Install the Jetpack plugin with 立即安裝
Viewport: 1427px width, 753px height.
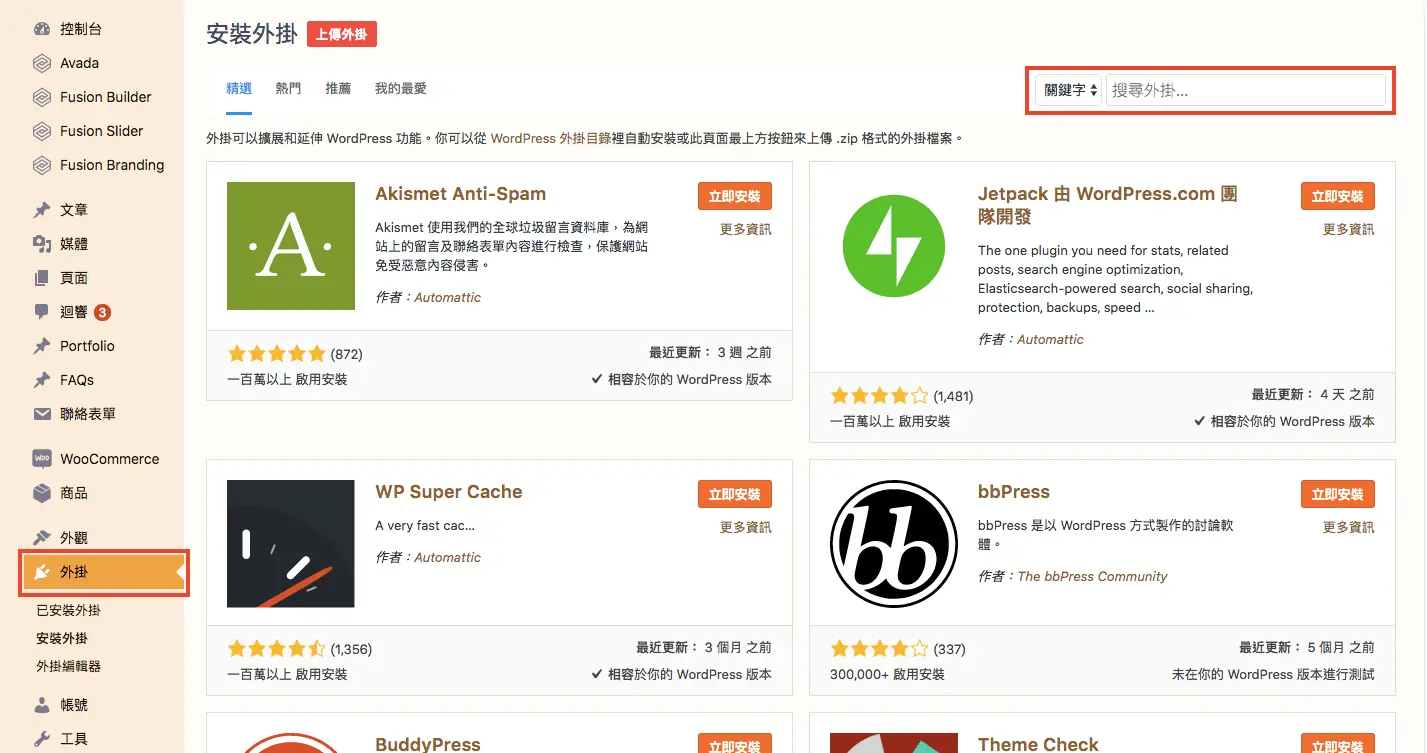tap(1338, 196)
